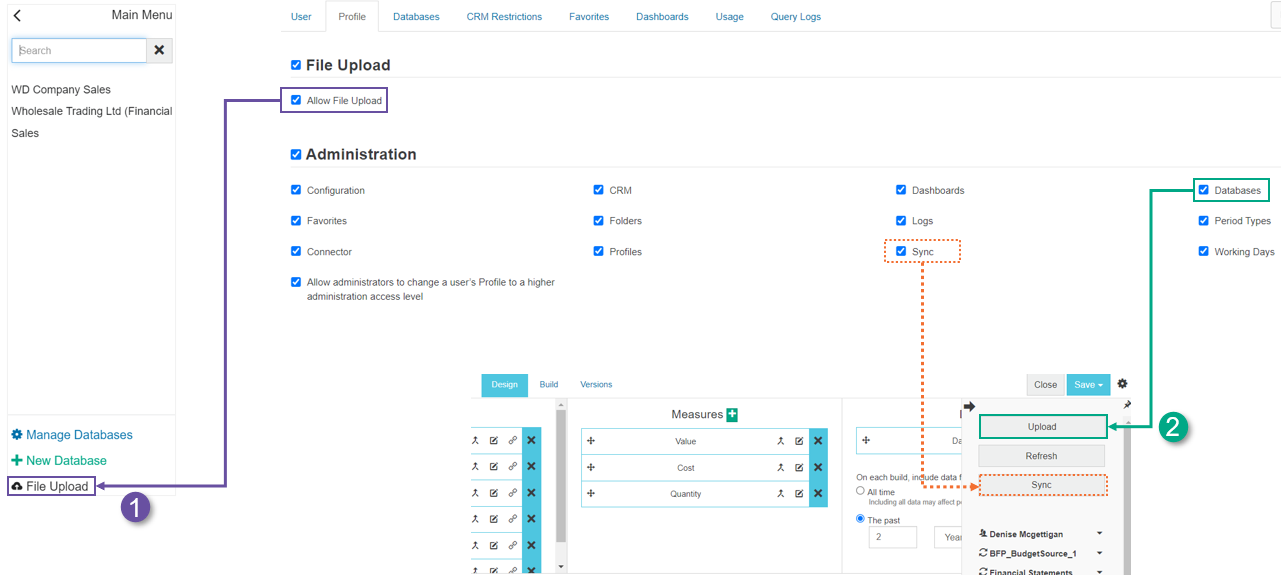Screen dimensions: 1281x575
Task: Open settings gear next to Save
Action: tap(1122, 384)
